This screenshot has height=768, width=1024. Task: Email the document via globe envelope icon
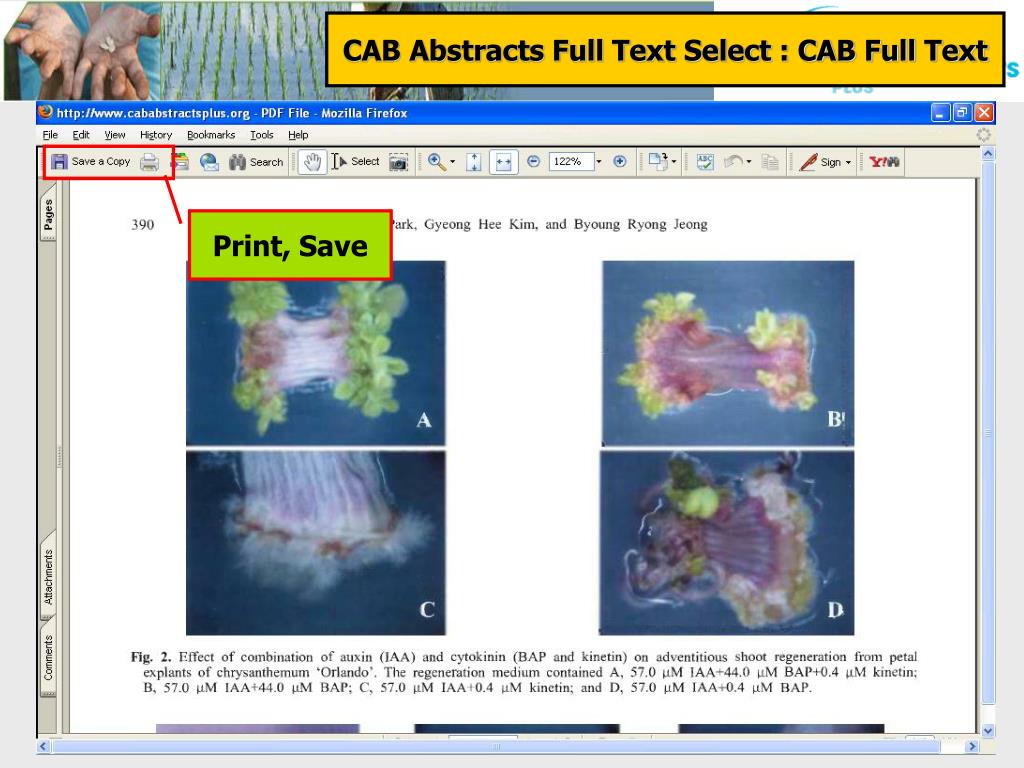(209, 161)
